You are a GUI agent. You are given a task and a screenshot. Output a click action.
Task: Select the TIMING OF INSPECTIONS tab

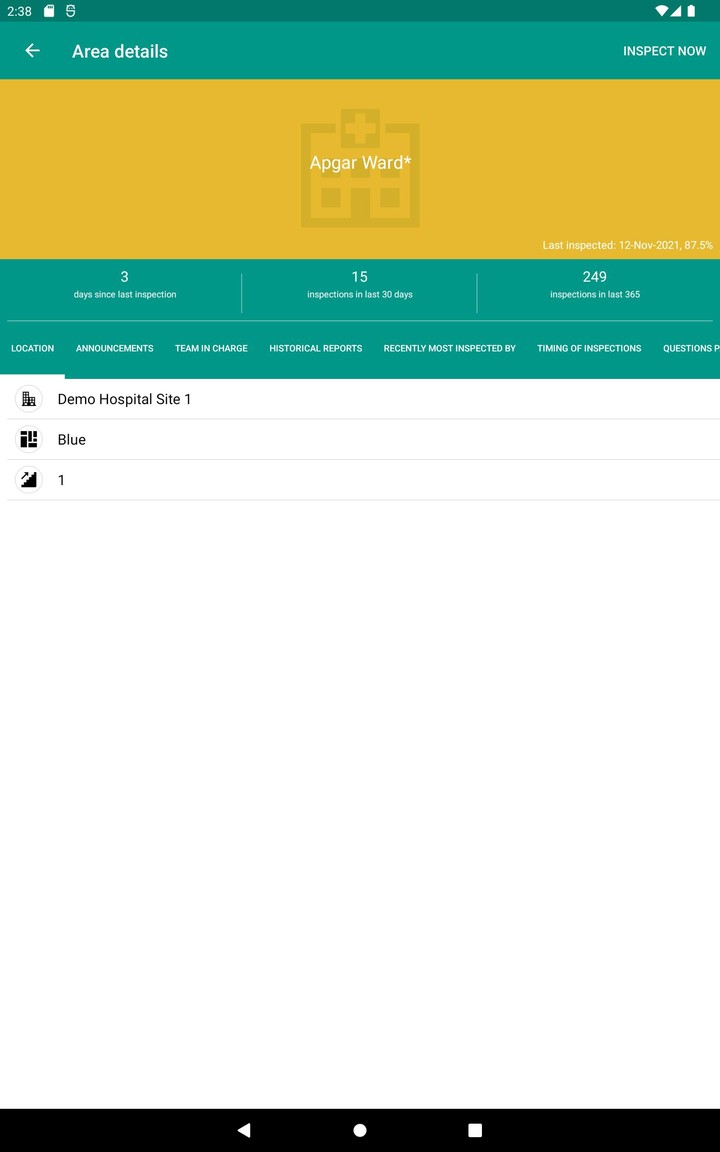[x=589, y=348]
